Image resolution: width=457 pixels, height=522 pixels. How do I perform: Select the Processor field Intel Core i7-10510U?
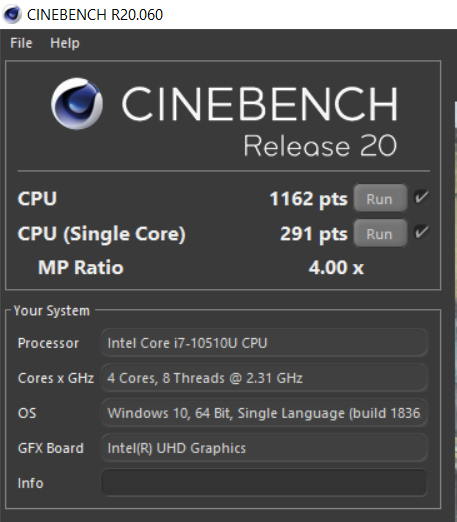[x=264, y=343]
